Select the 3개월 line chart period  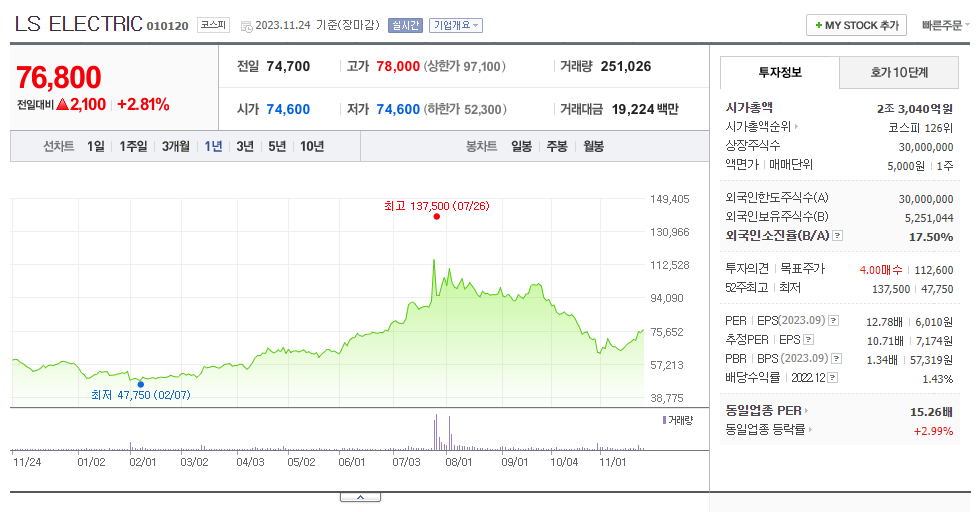pyautogui.click(x=176, y=146)
